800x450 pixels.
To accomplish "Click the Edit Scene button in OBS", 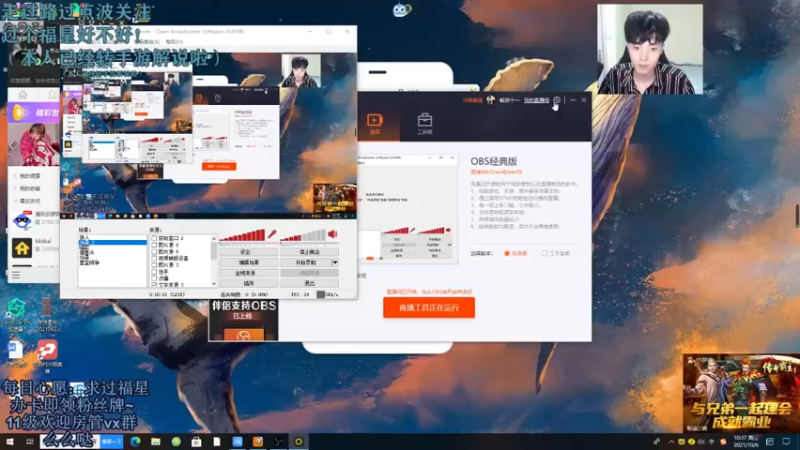I will [249, 262].
